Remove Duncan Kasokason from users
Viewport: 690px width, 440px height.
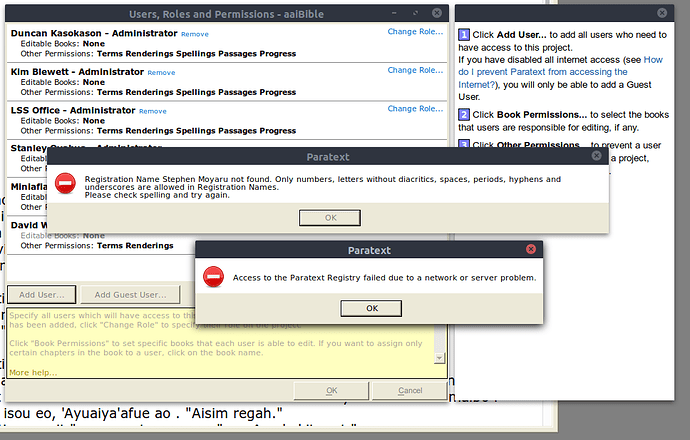tap(195, 34)
